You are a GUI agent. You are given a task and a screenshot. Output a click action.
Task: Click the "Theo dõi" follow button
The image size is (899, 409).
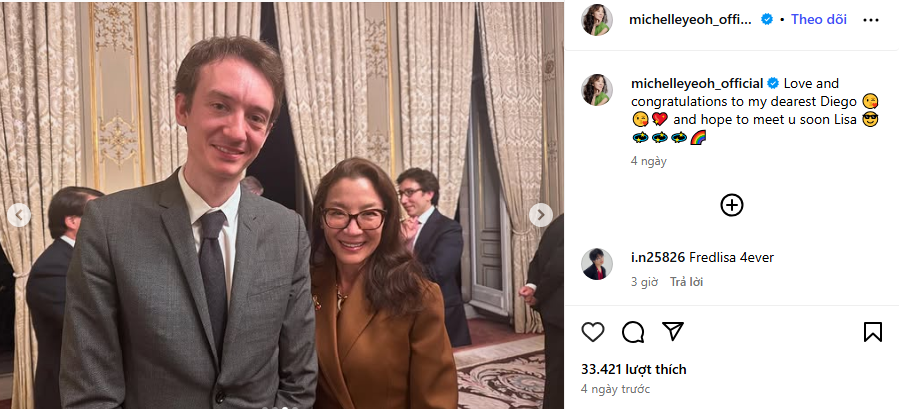pos(819,19)
